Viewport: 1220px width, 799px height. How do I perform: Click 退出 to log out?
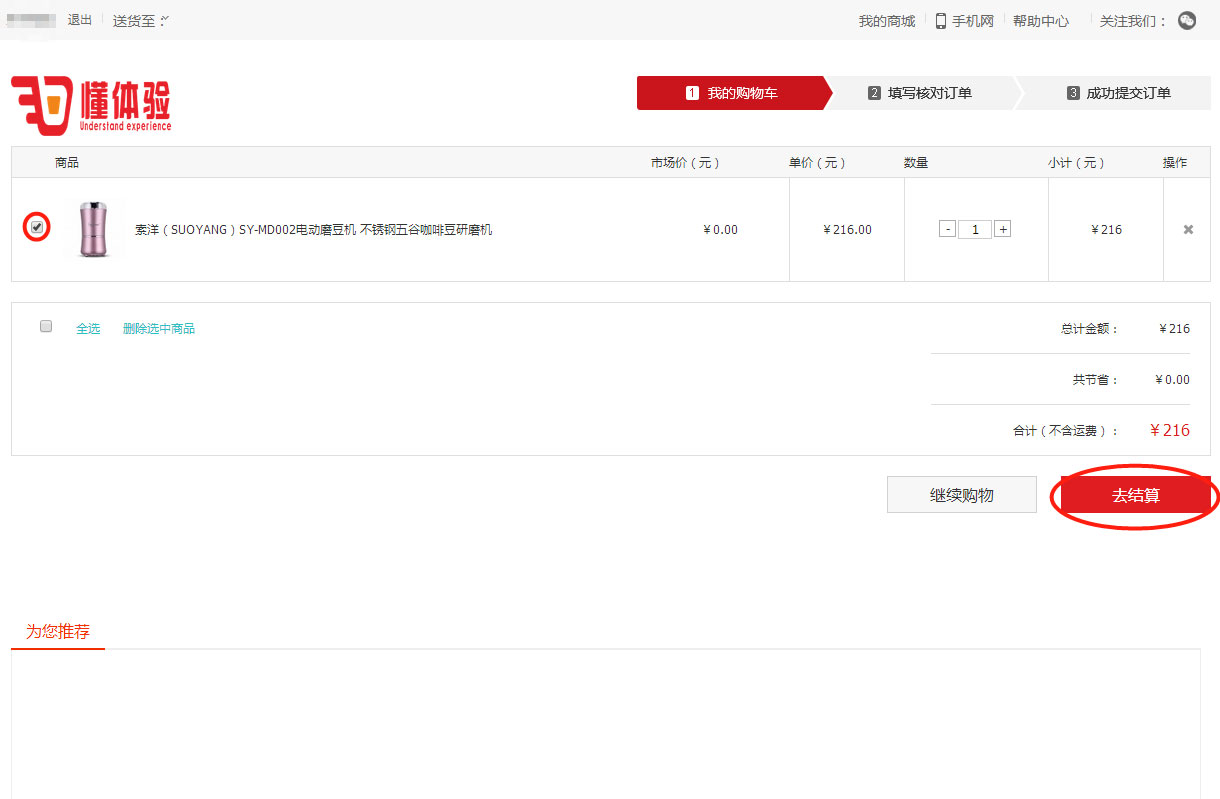click(x=80, y=20)
